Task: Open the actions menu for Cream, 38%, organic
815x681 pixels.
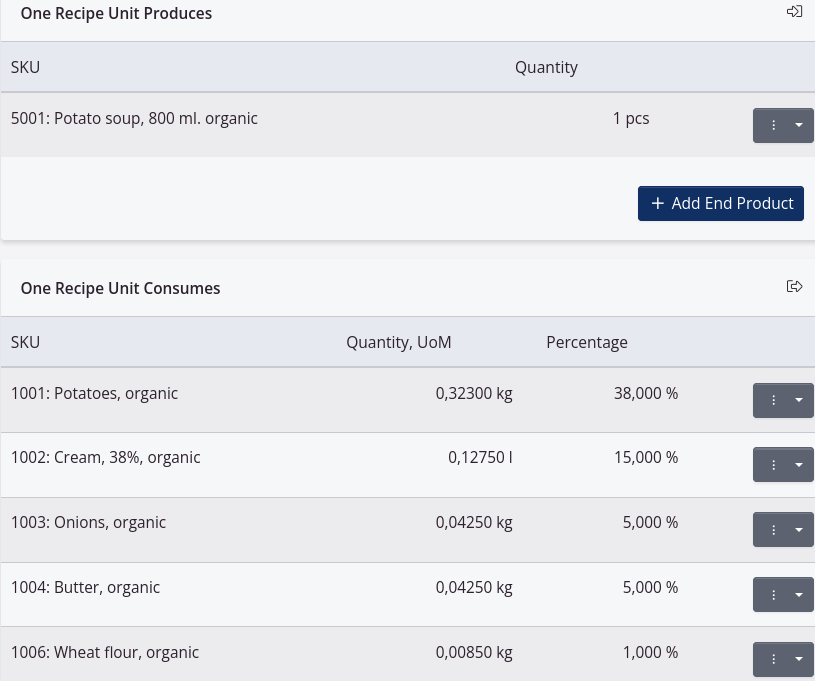Action: click(773, 464)
